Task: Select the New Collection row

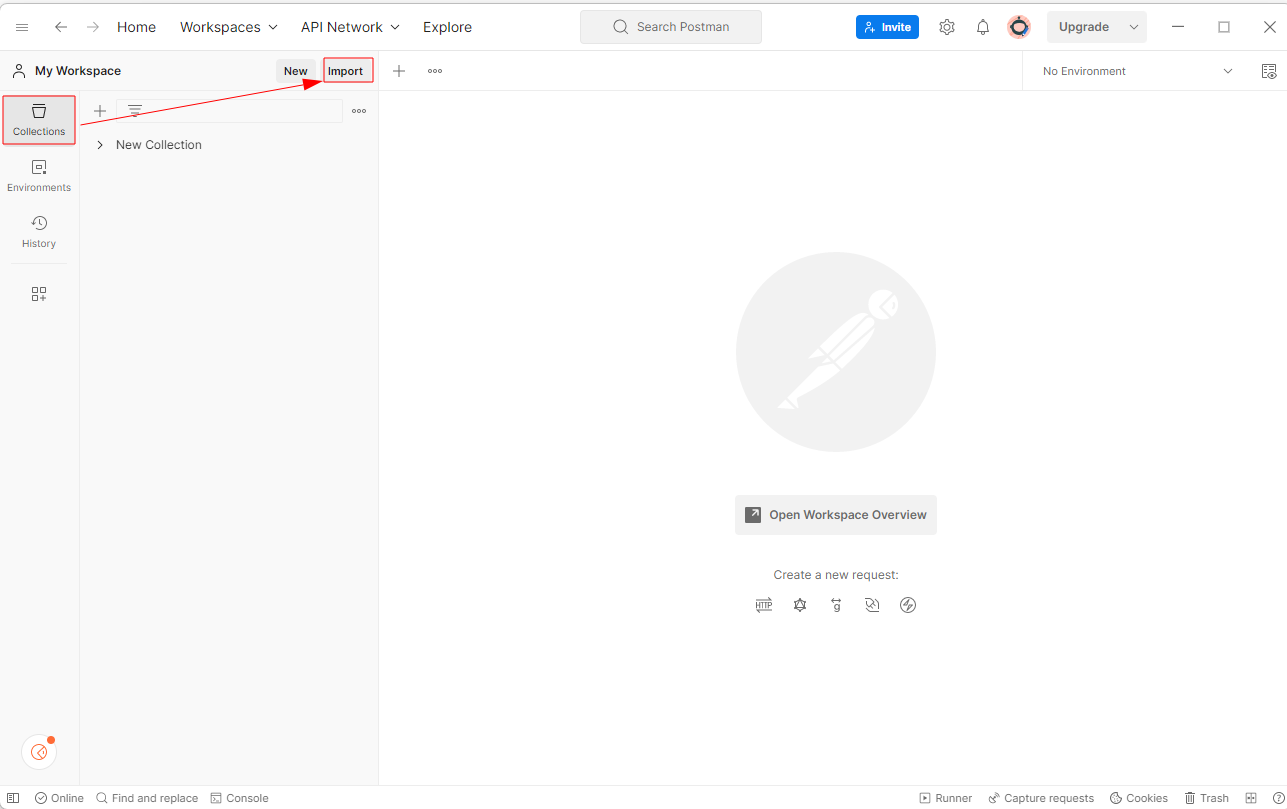Action: coord(229,145)
